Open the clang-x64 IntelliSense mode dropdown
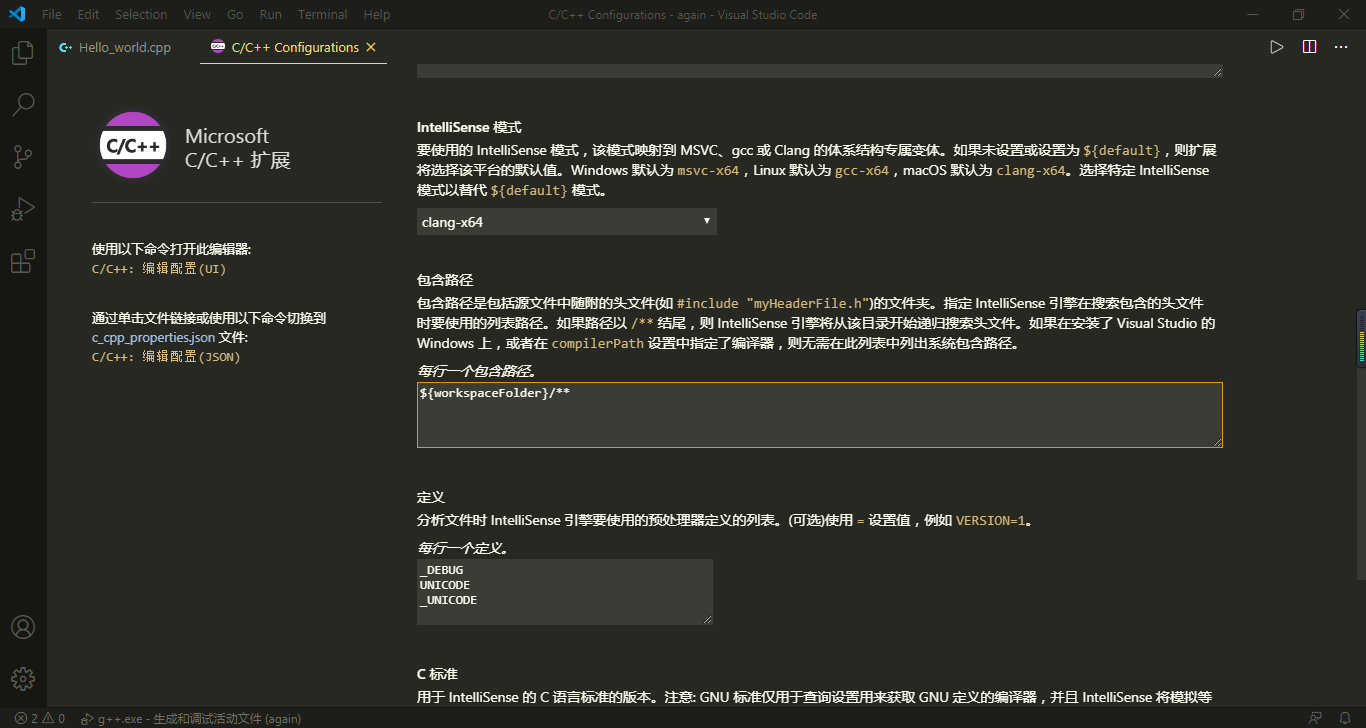The height and width of the screenshot is (728, 1366). pos(566,222)
